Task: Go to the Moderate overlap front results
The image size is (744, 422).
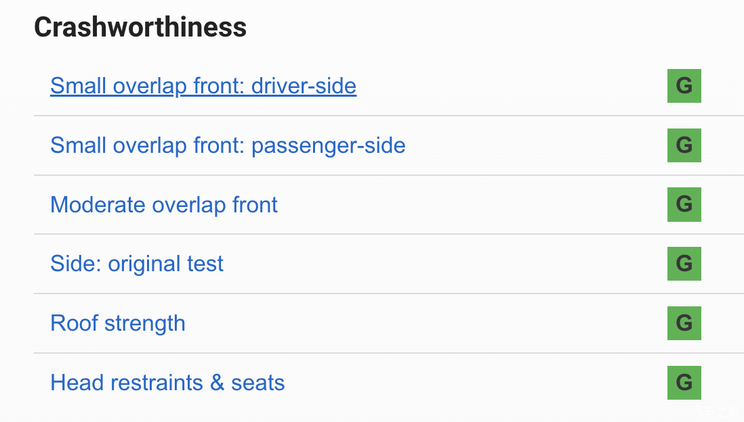Action: tap(164, 205)
